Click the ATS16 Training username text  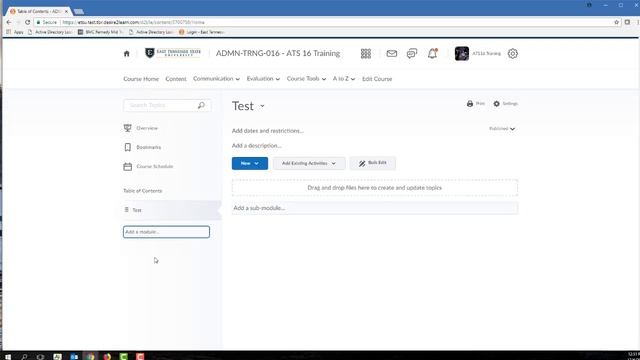click(487, 53)
